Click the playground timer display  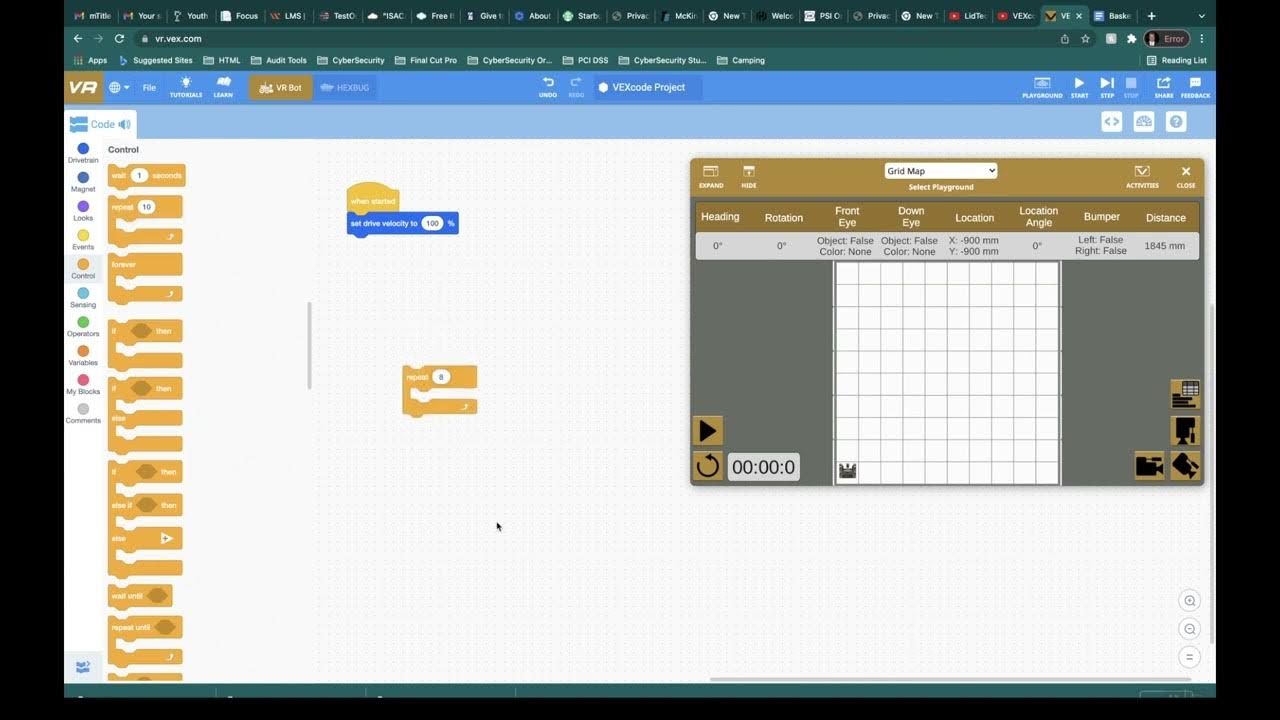(763, 467)
